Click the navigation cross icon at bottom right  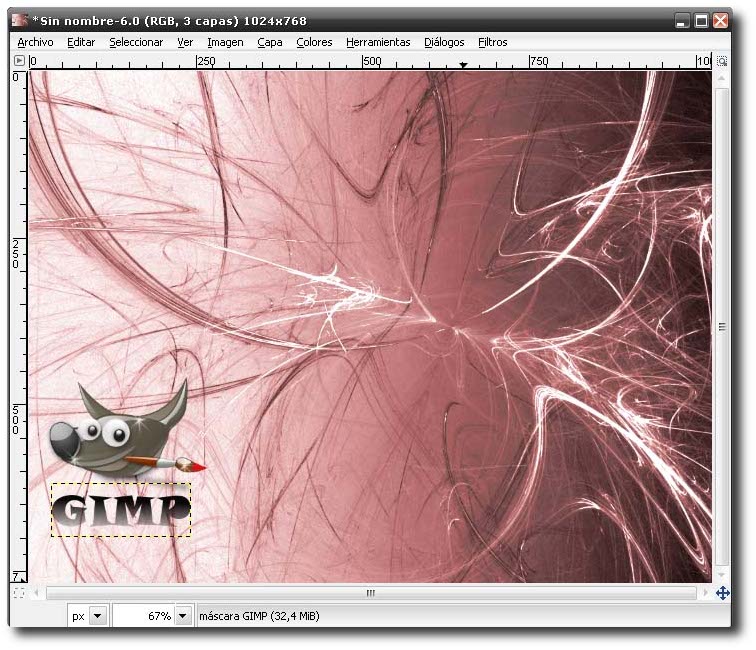722,593
